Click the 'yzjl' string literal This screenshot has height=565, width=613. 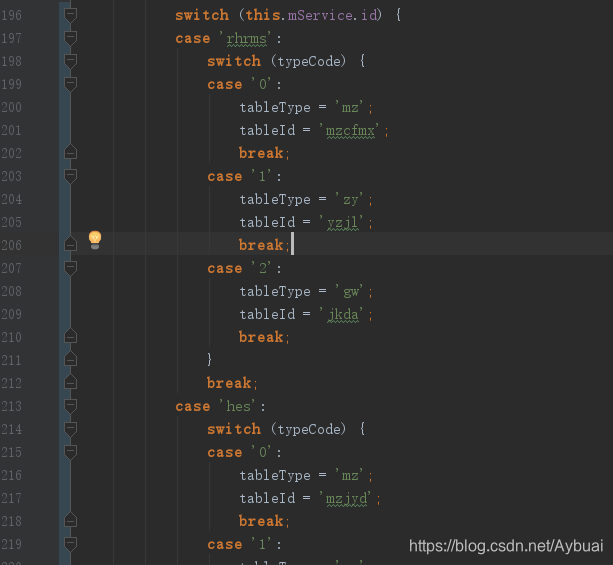[342, 223]
